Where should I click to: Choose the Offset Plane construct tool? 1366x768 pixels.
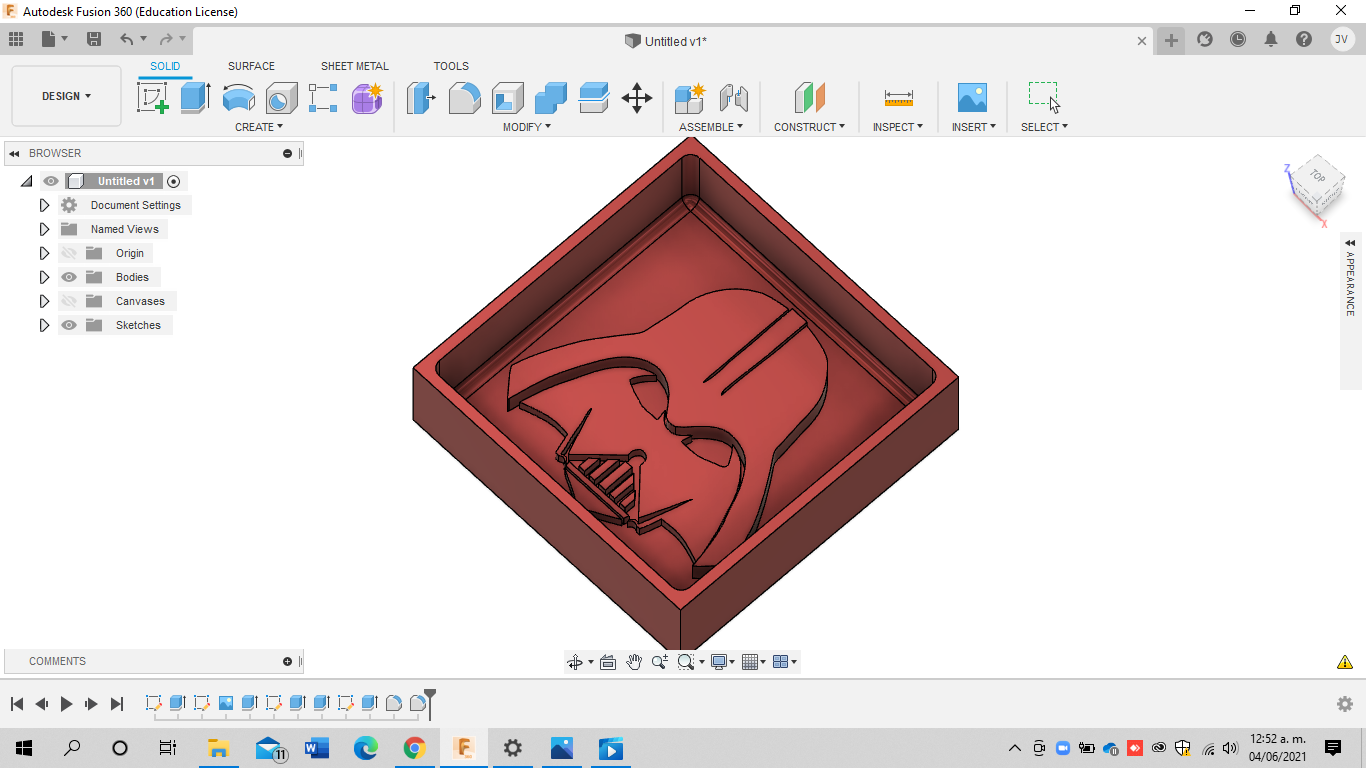click(810, 98)
